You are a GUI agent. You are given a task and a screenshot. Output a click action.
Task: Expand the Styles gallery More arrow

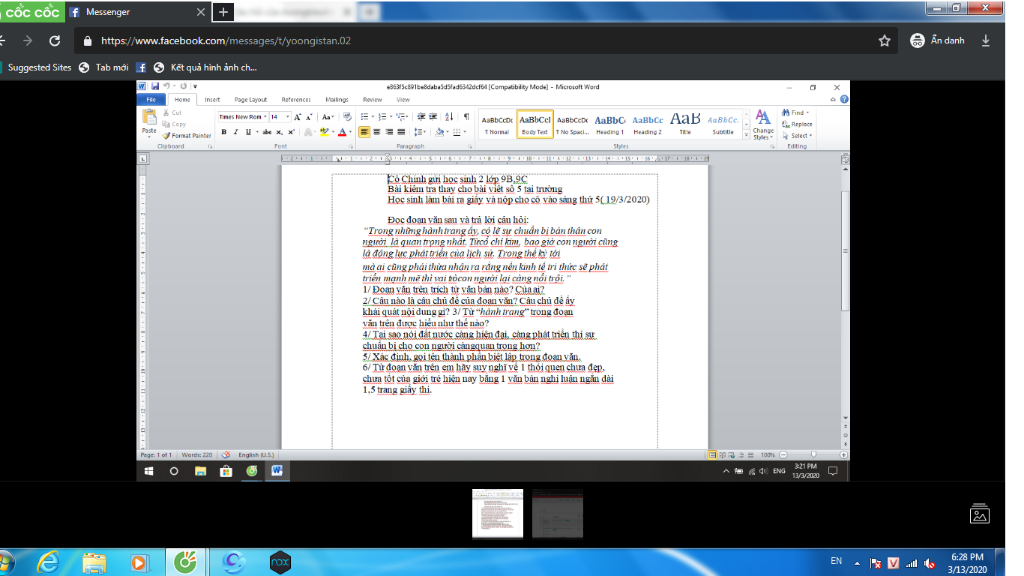click(746, 135)
